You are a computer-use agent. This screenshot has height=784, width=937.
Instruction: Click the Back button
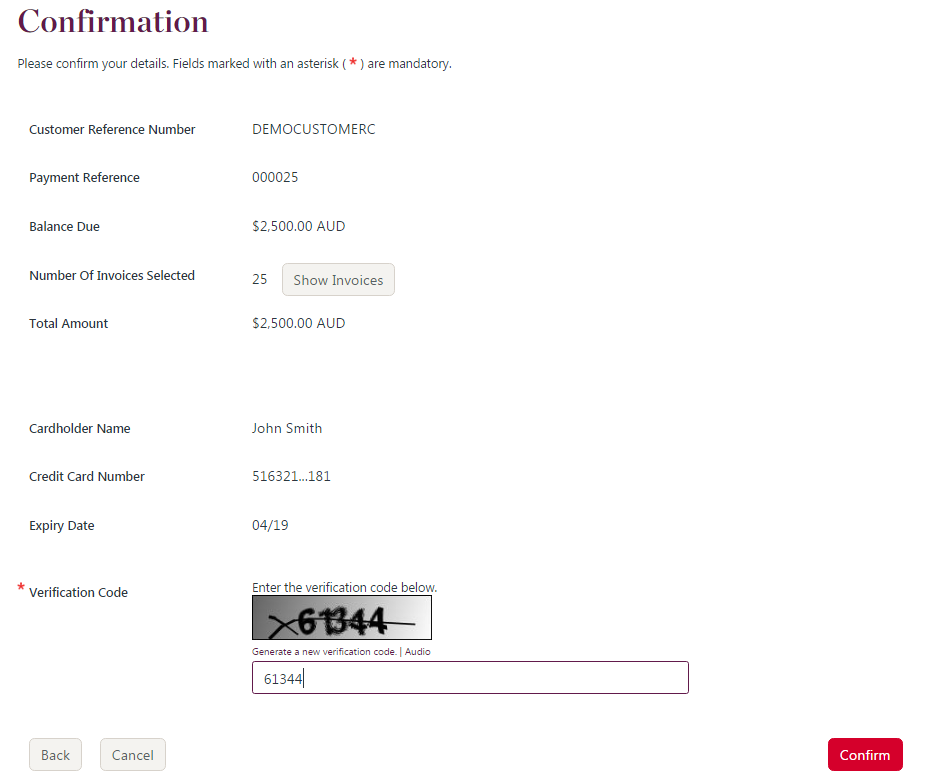point(55,754)
